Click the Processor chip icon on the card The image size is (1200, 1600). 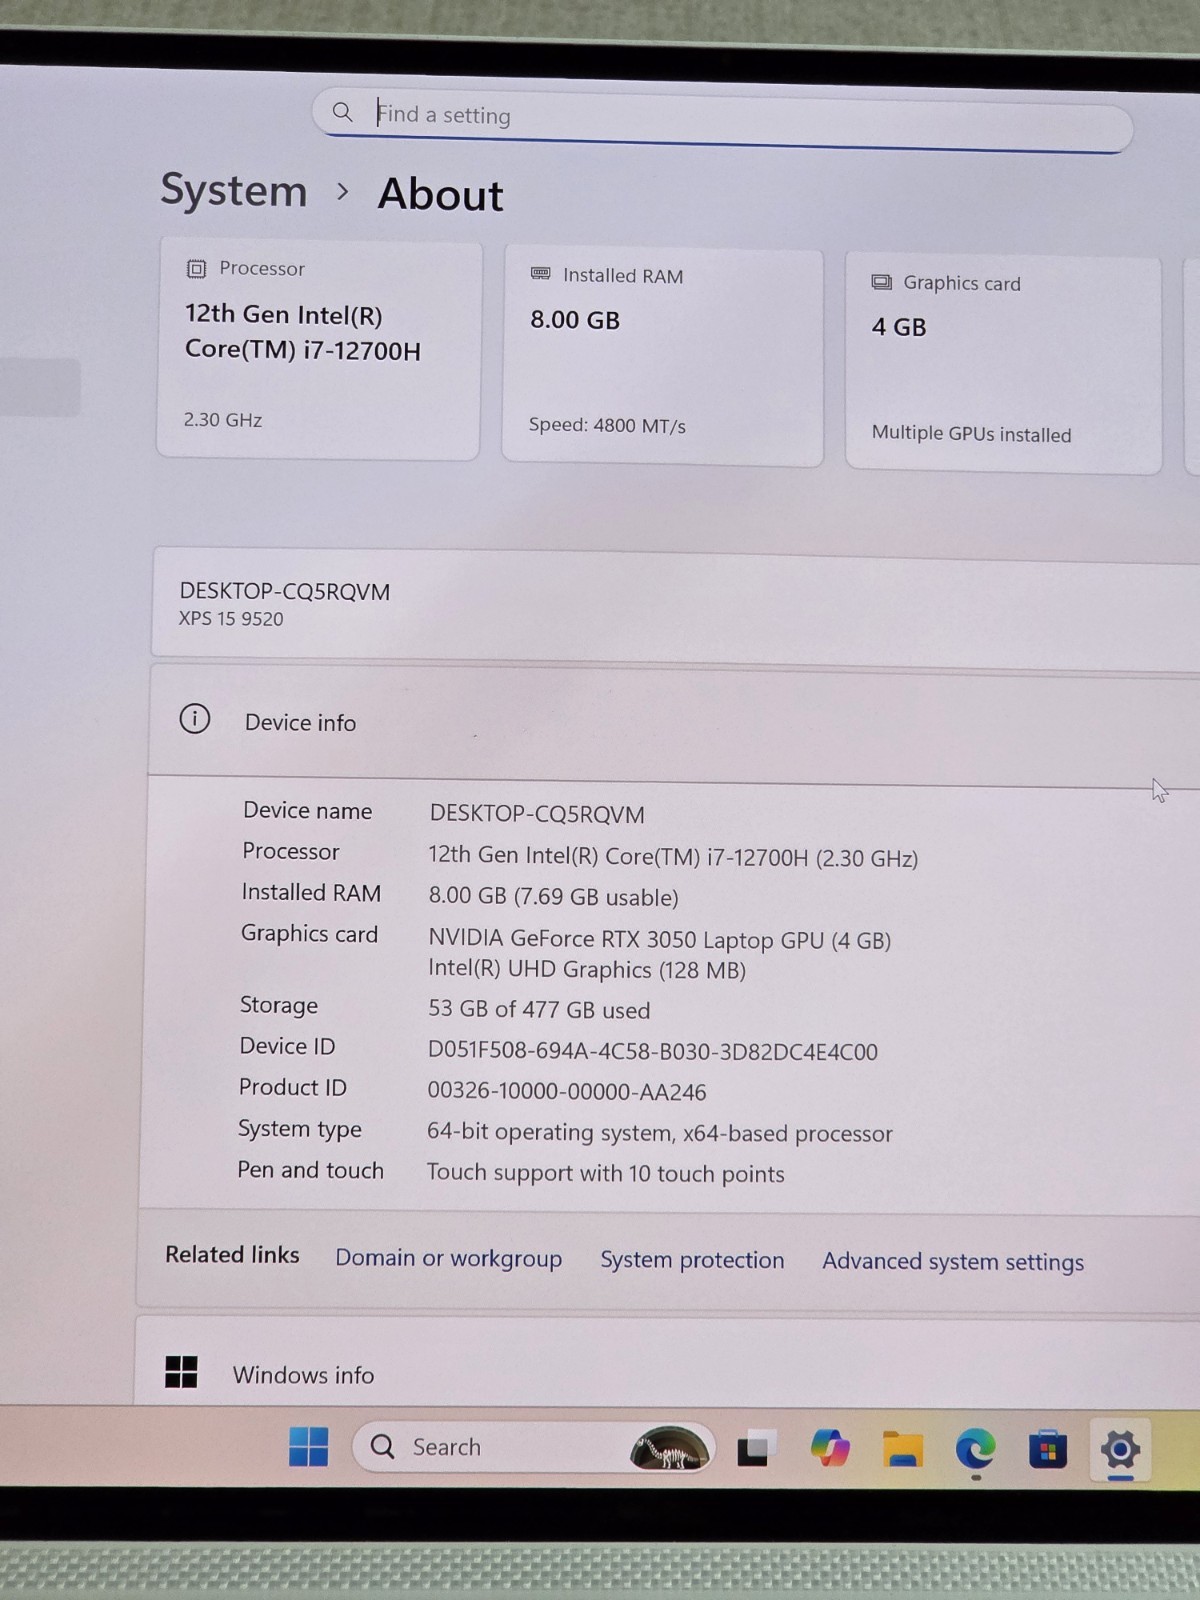196,268
